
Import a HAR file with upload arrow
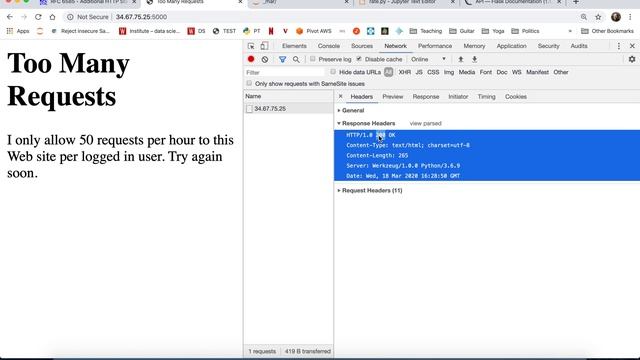coord(461,59)
